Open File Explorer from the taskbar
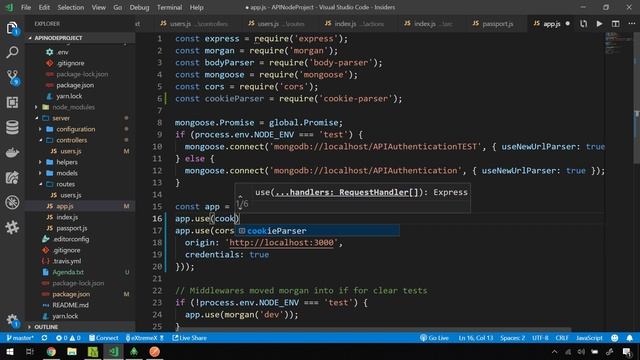This screenshot has width=640, height=360. [x=72, y=351]
